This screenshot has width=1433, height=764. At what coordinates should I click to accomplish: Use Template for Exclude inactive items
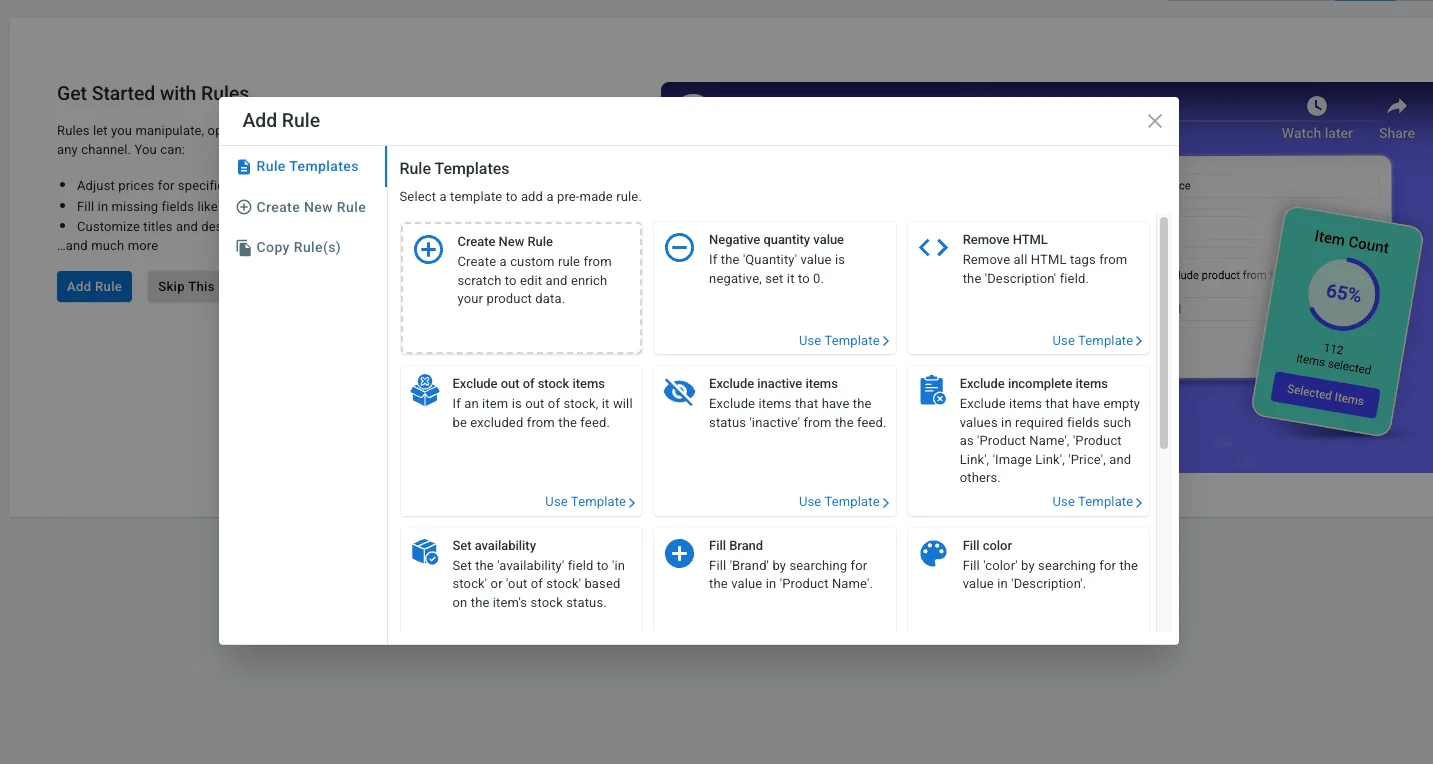coord(843,502)
